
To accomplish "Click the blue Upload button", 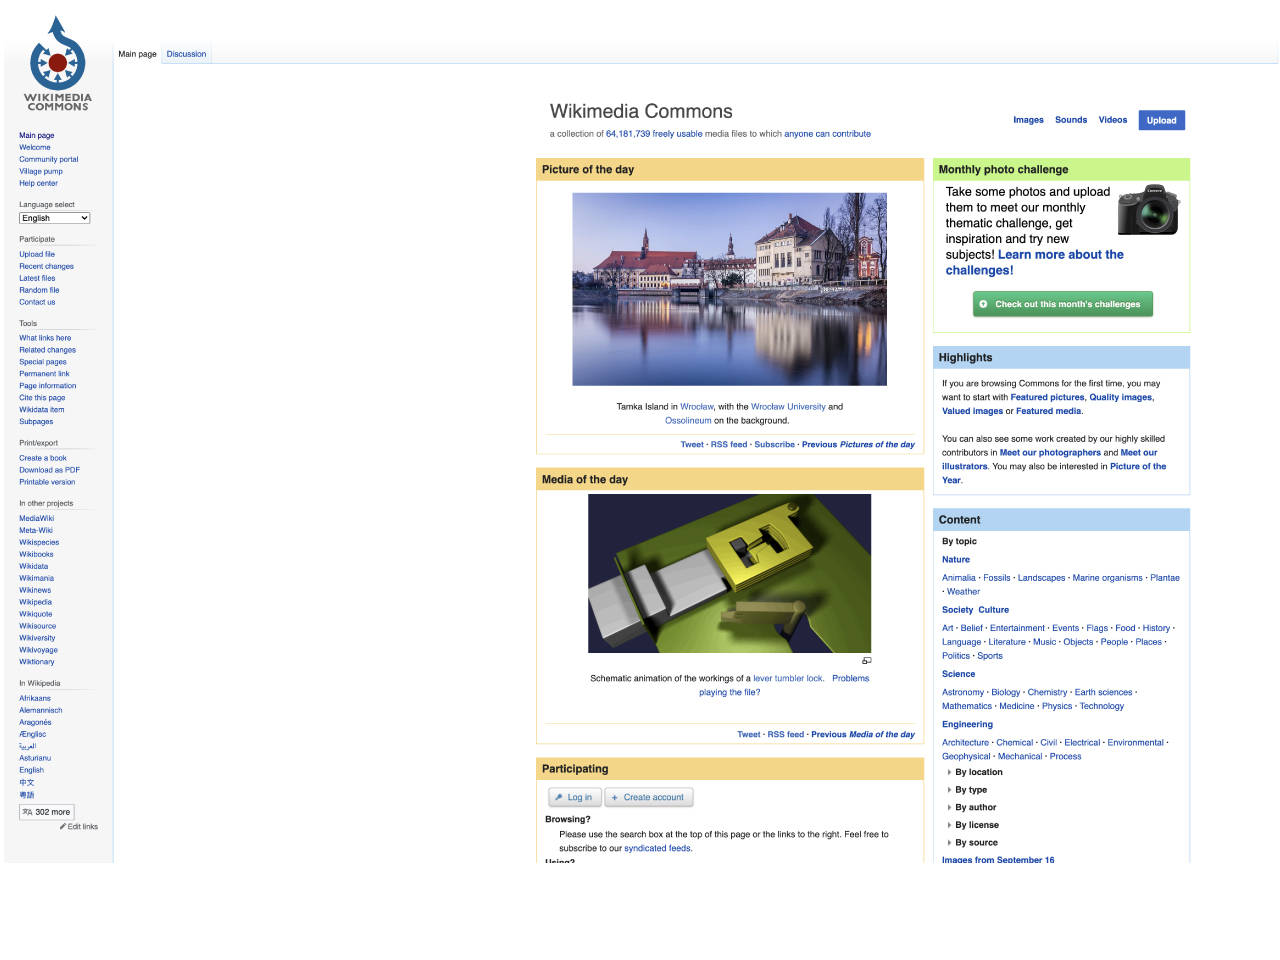I will 1161,120.
